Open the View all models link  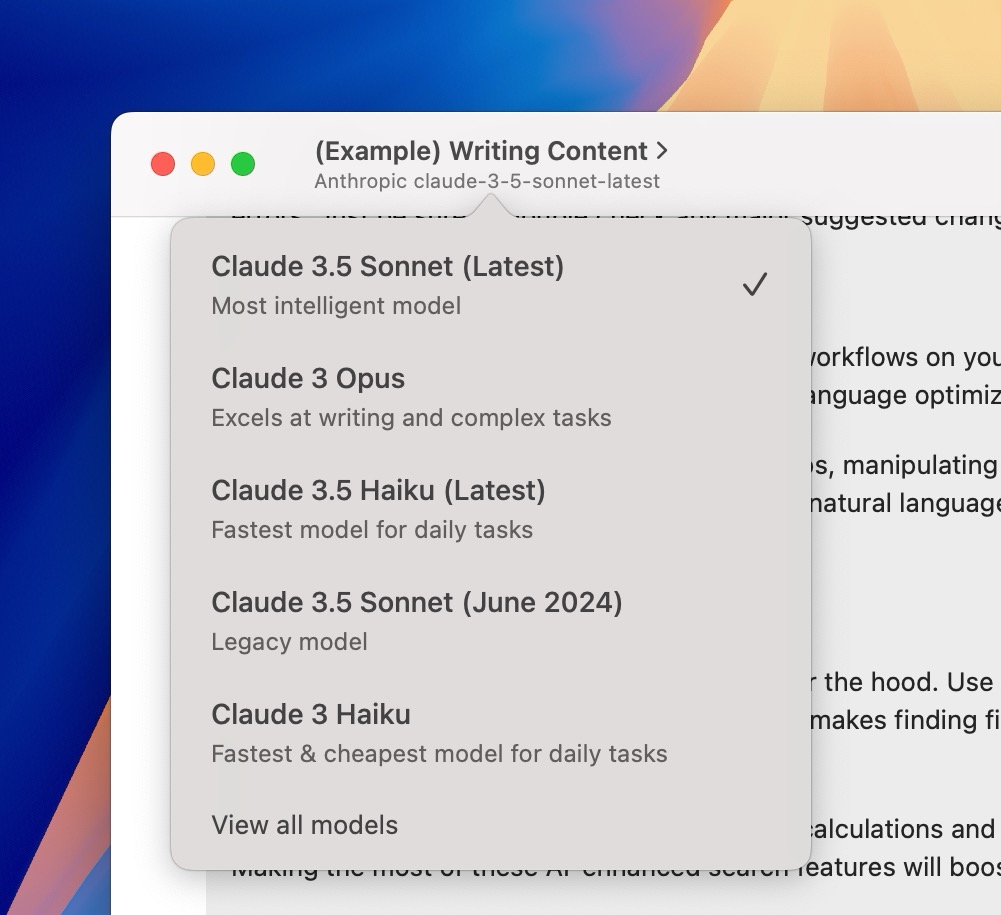304,825
